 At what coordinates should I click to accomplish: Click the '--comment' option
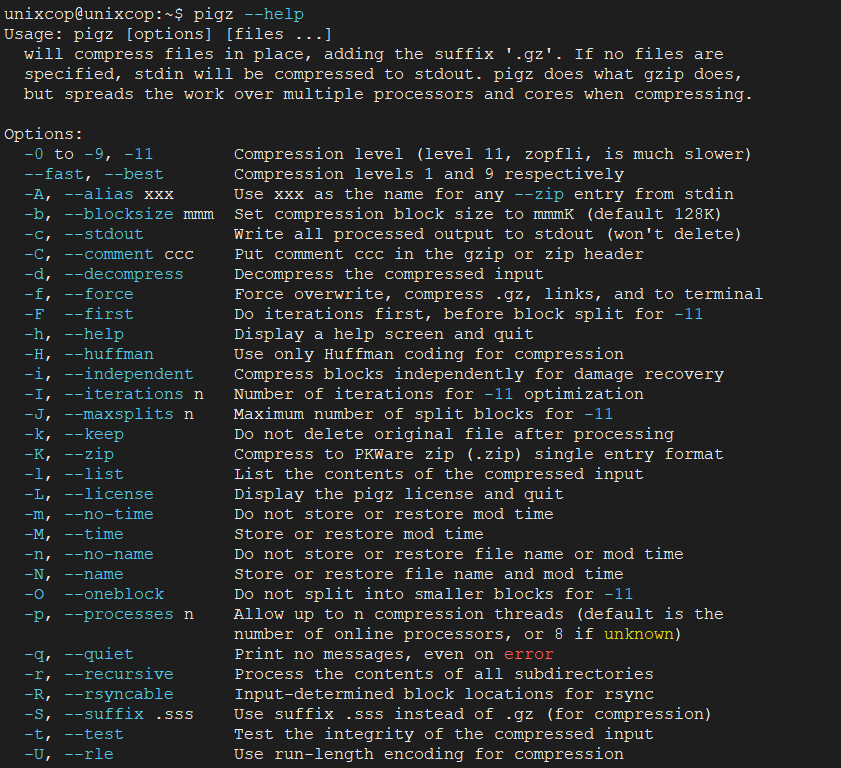tap(109, 254)
